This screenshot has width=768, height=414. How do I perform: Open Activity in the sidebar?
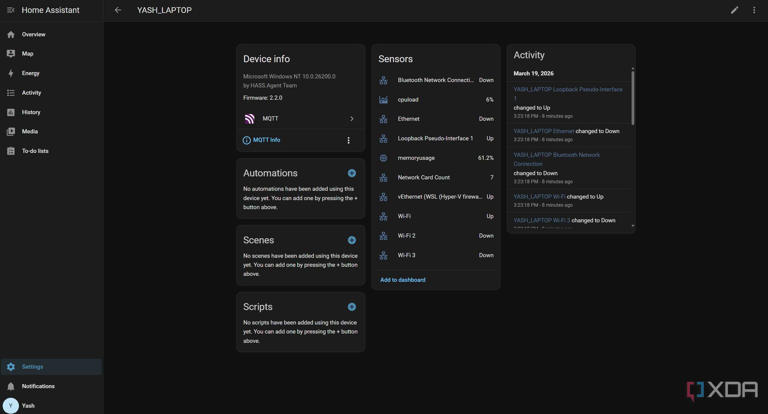(x=51, y=93)
